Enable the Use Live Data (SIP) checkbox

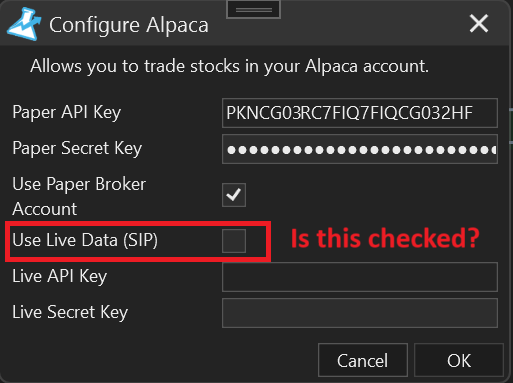click(x=234, y=240)
